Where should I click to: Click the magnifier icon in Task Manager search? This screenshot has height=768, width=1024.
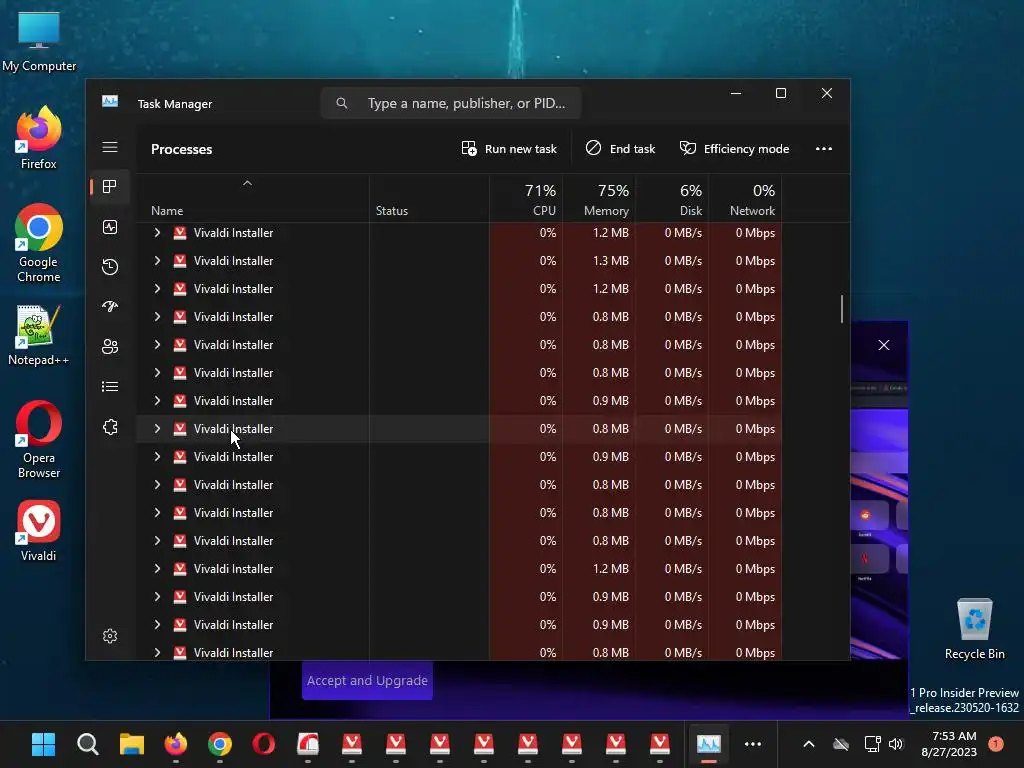pos(342,103)
